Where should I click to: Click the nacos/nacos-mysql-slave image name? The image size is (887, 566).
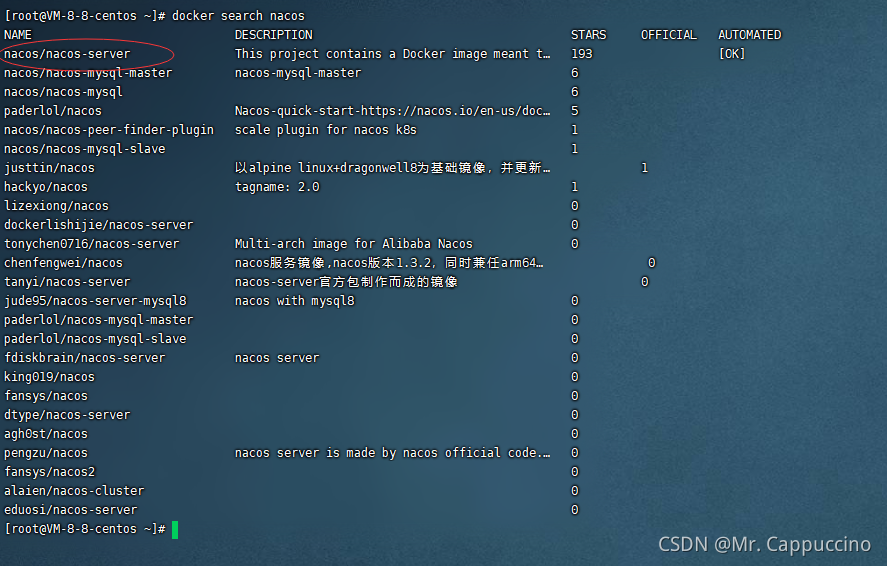tap(85, 149)
